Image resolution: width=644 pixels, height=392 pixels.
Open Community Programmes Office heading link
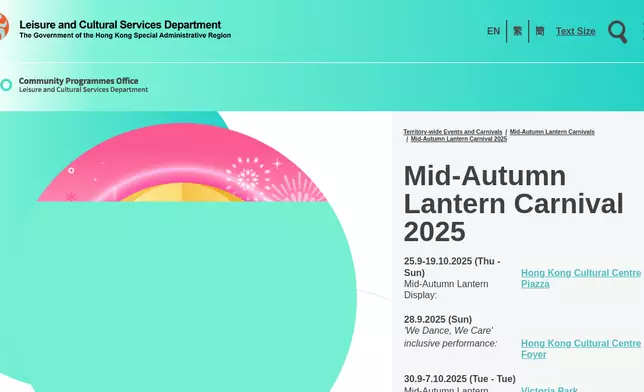point(78,81)
